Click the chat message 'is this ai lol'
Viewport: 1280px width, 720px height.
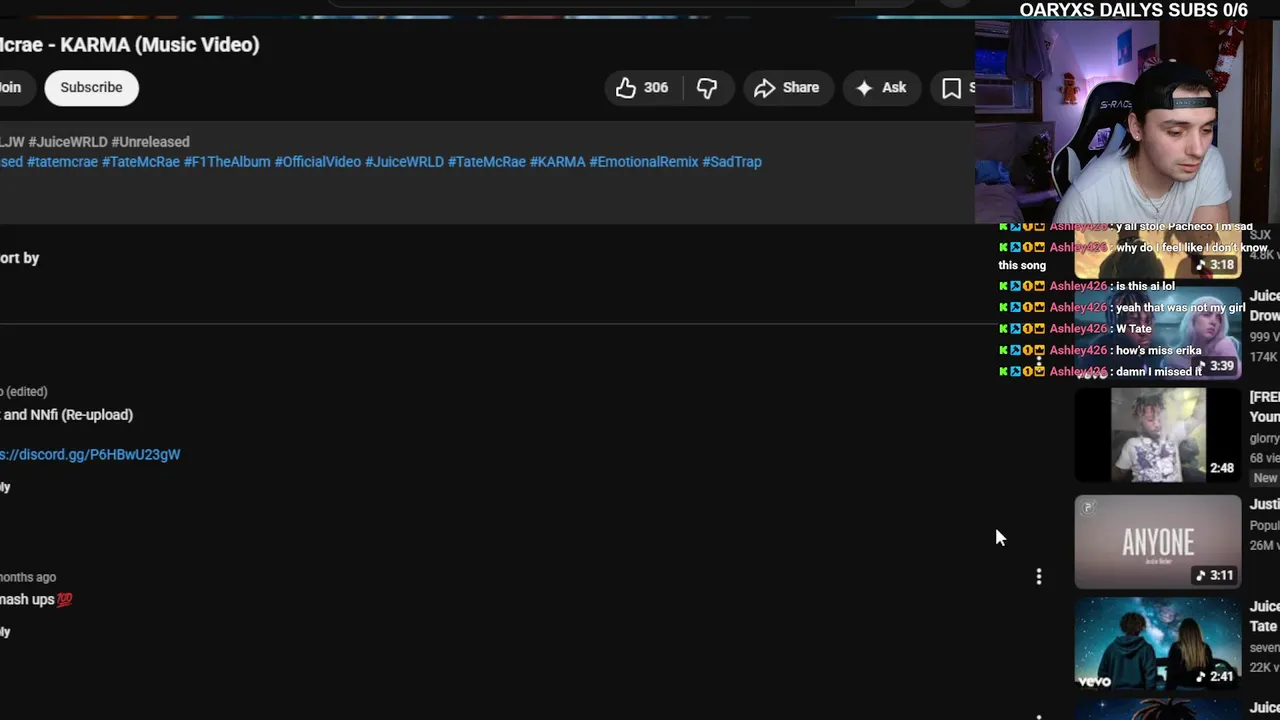[x=1145, y=286]
